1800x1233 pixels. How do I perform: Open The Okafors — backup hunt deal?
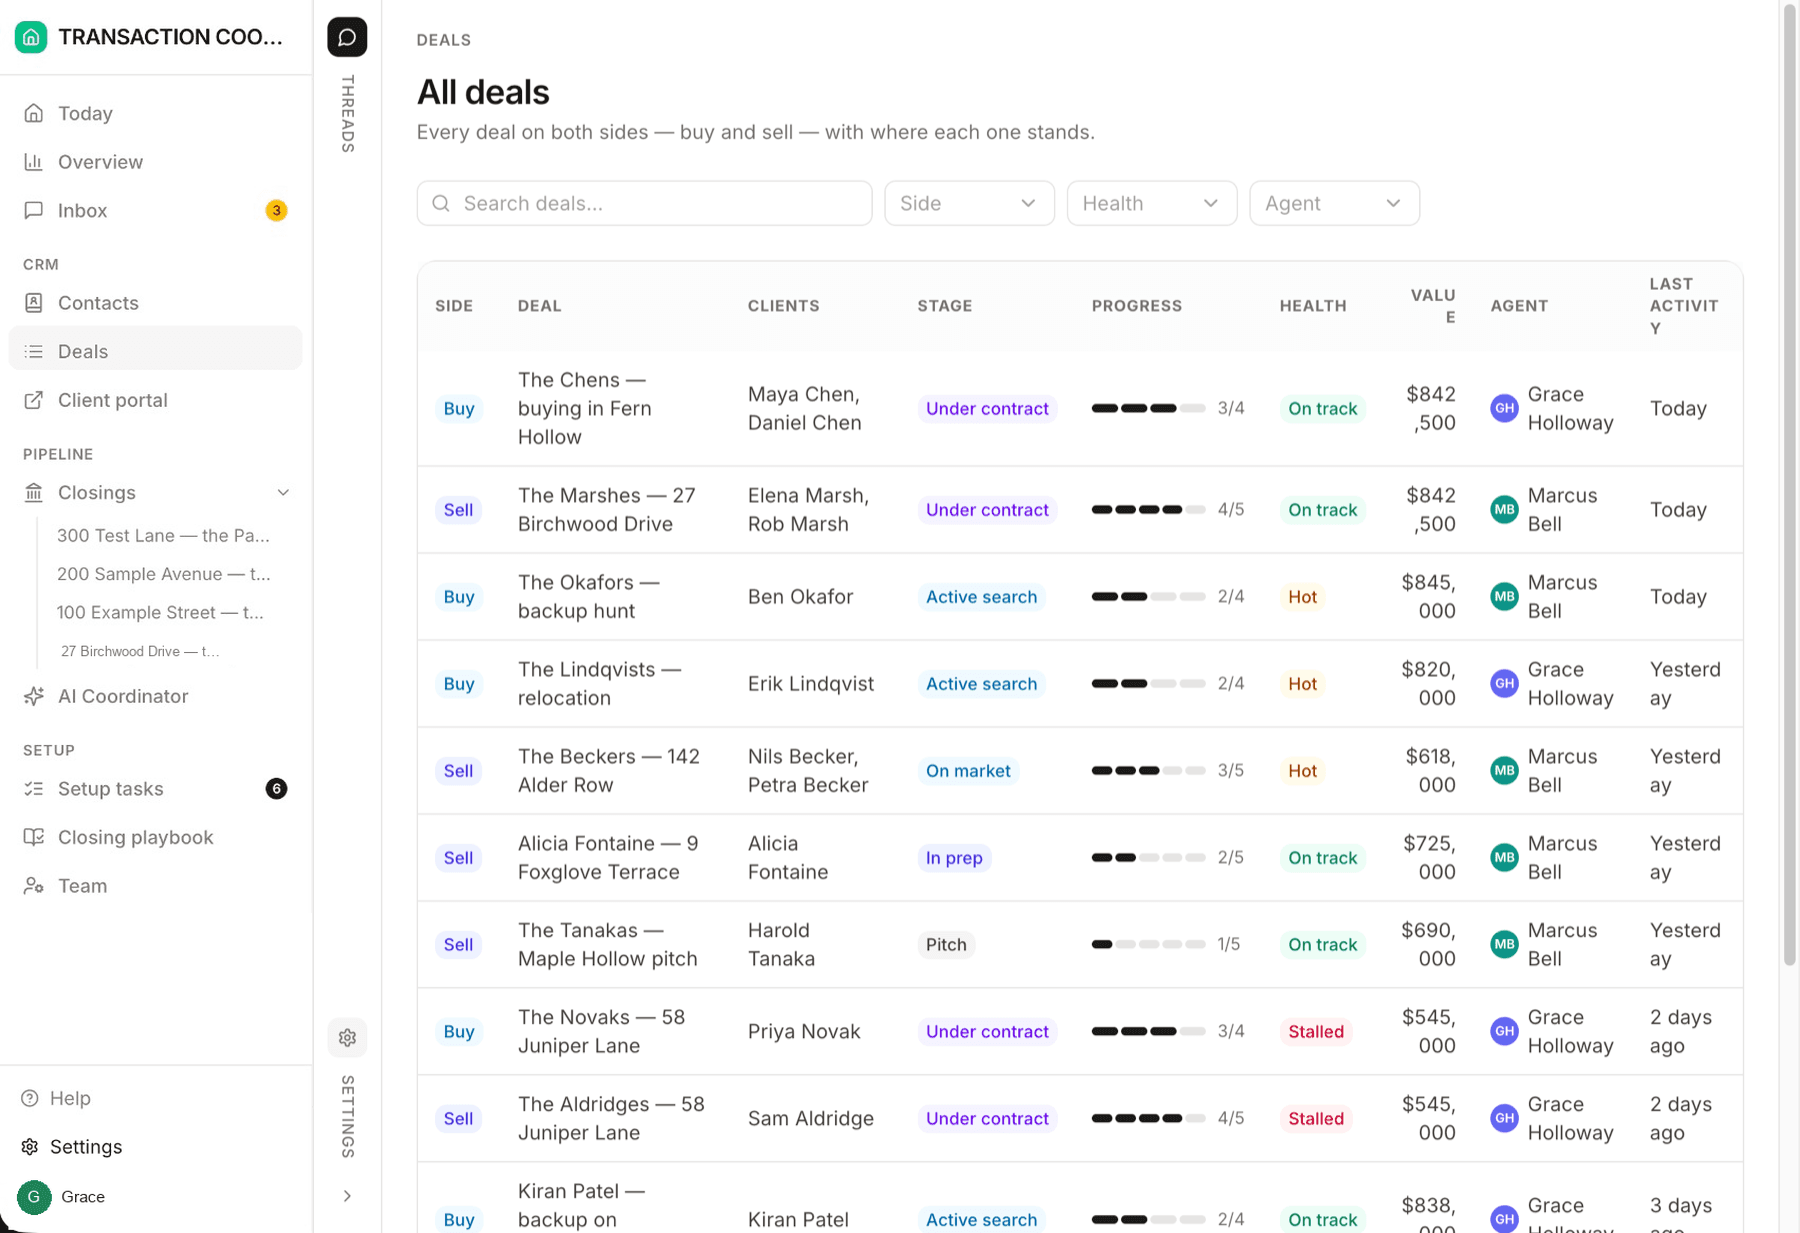coord(589,597)
